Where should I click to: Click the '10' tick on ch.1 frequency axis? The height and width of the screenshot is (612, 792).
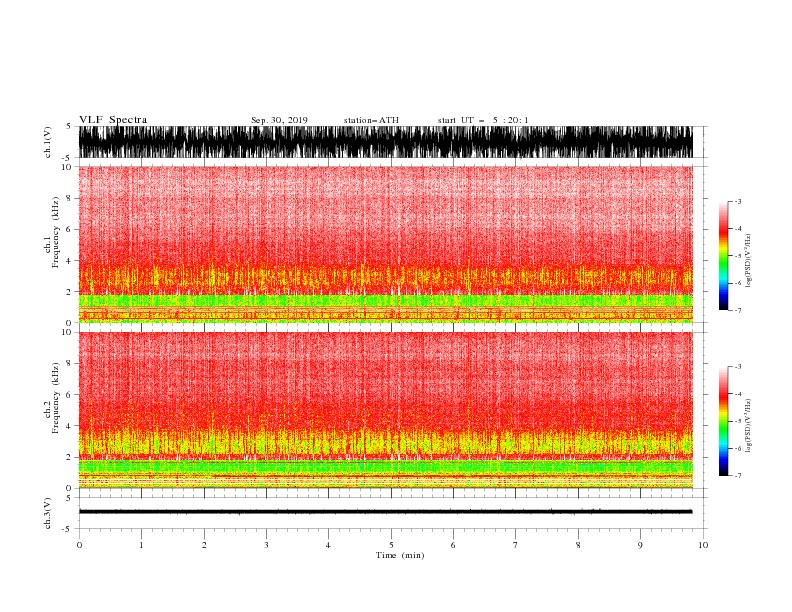click(67, 167)
